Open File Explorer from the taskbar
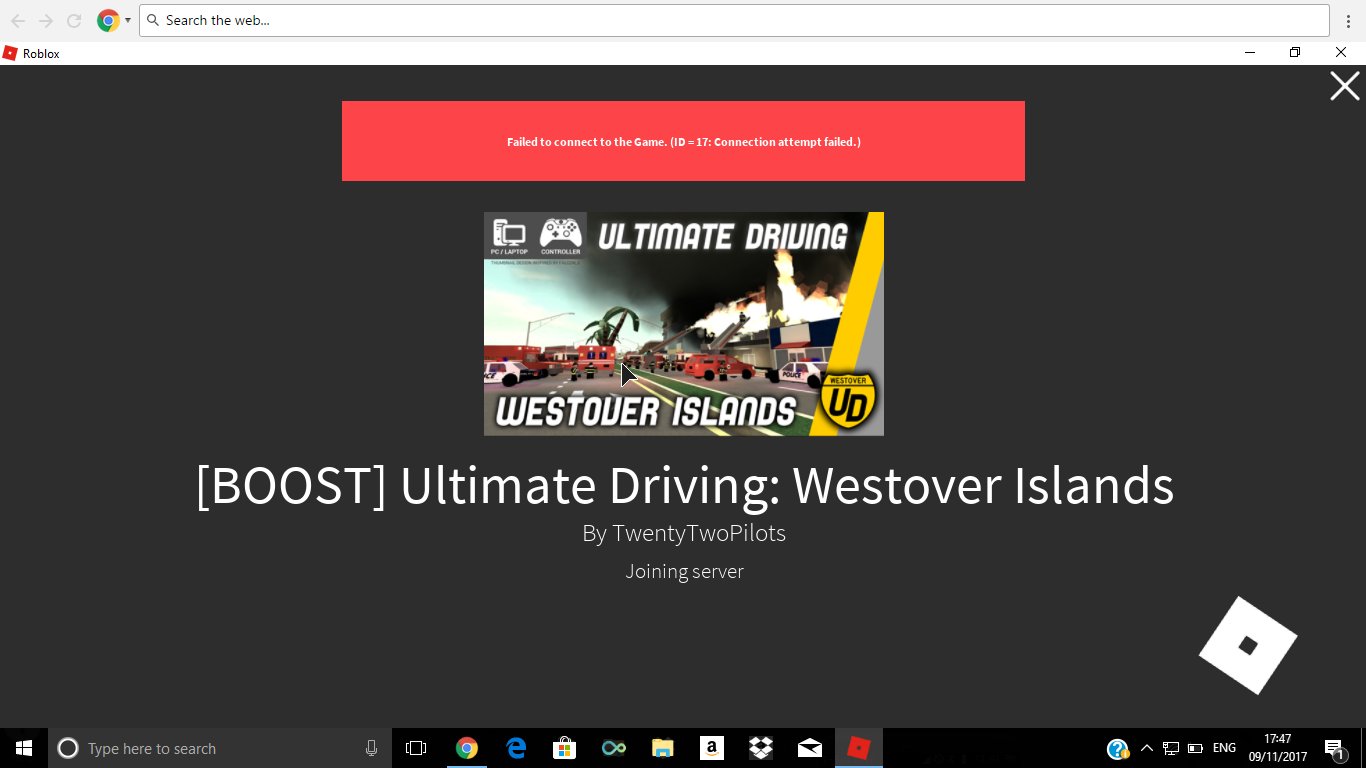1366x768 pixels. point(663,748)
